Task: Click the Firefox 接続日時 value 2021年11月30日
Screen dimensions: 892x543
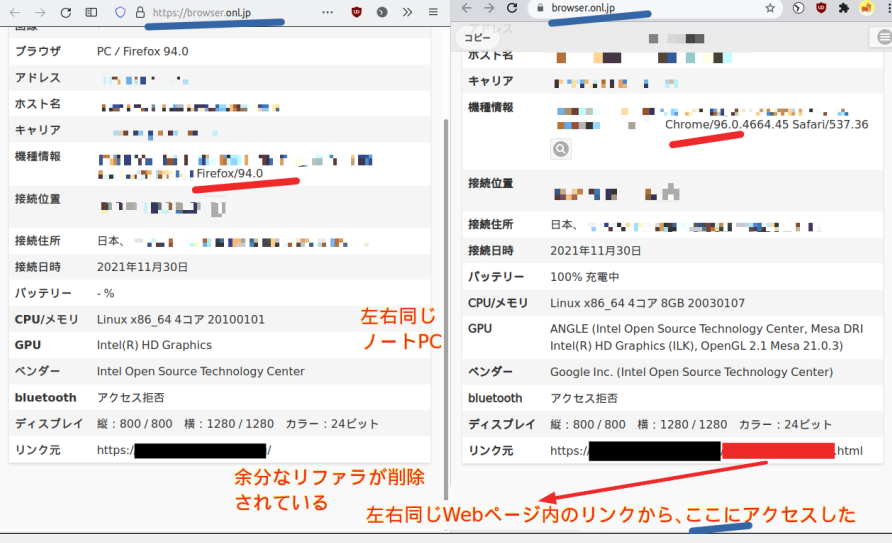Action: coord(142,267)
